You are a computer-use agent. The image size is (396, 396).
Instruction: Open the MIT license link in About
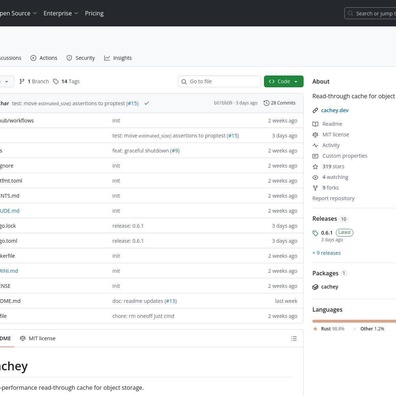(x=336, y=135)
